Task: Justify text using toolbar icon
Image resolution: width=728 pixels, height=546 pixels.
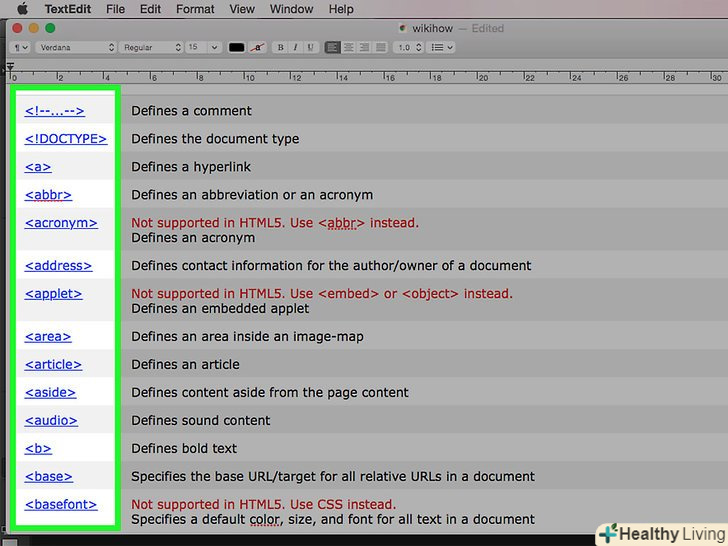Action: [x=378, y=47]
